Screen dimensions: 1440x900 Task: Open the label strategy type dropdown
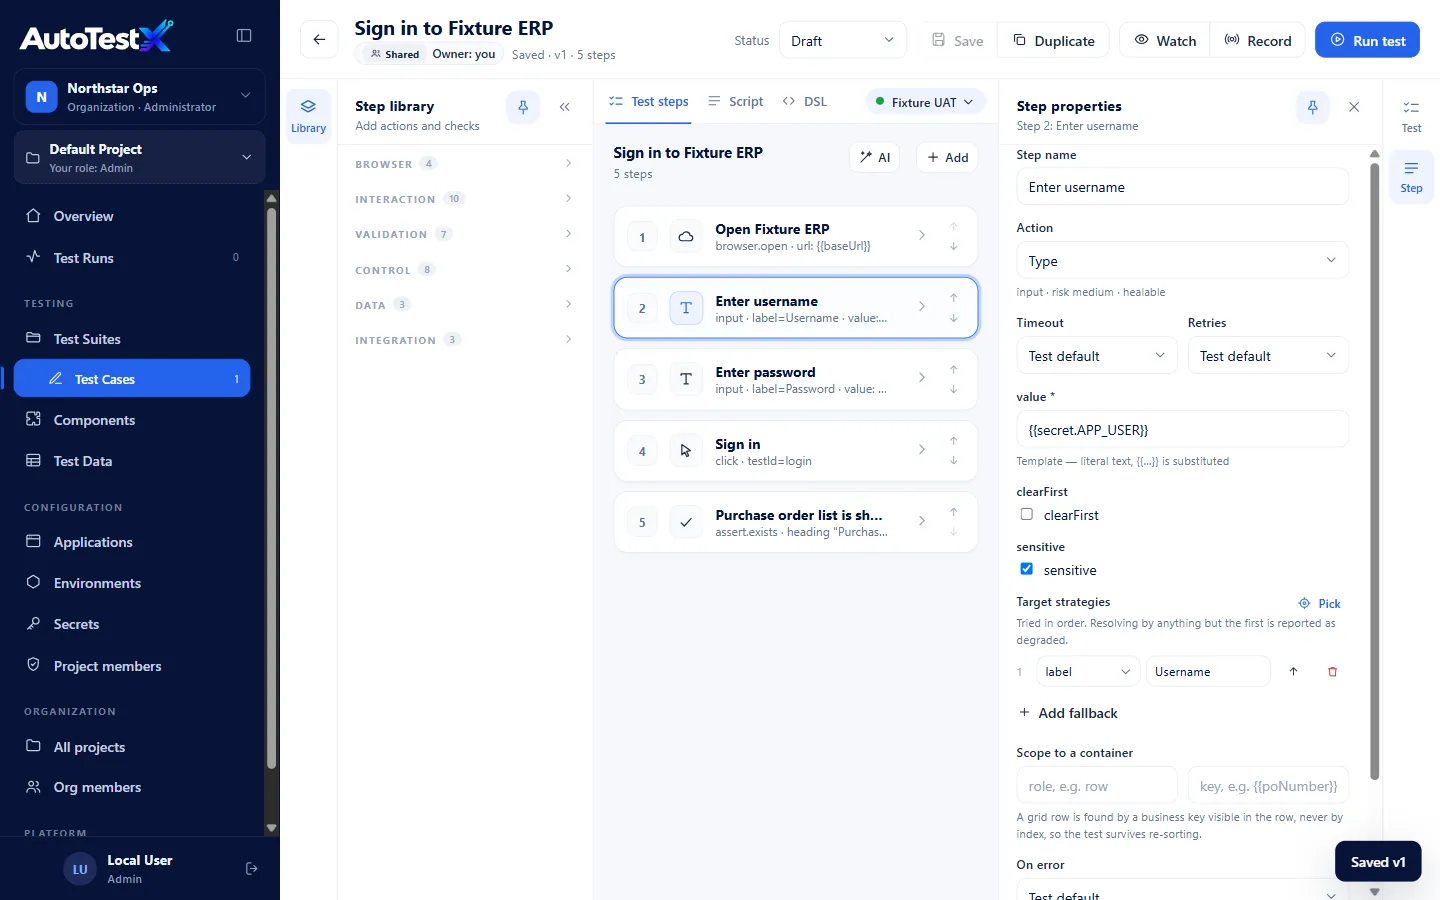(x=1088, y=672)
